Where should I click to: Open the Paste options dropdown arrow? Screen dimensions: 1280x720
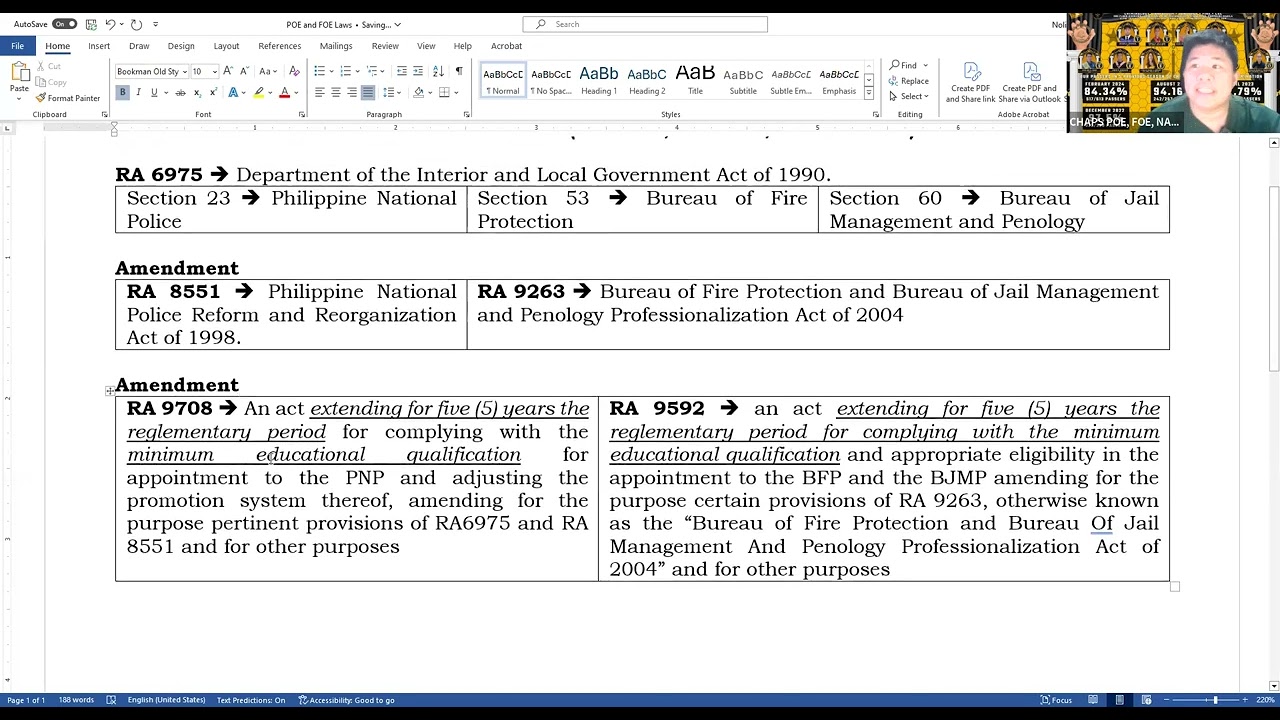19,98
